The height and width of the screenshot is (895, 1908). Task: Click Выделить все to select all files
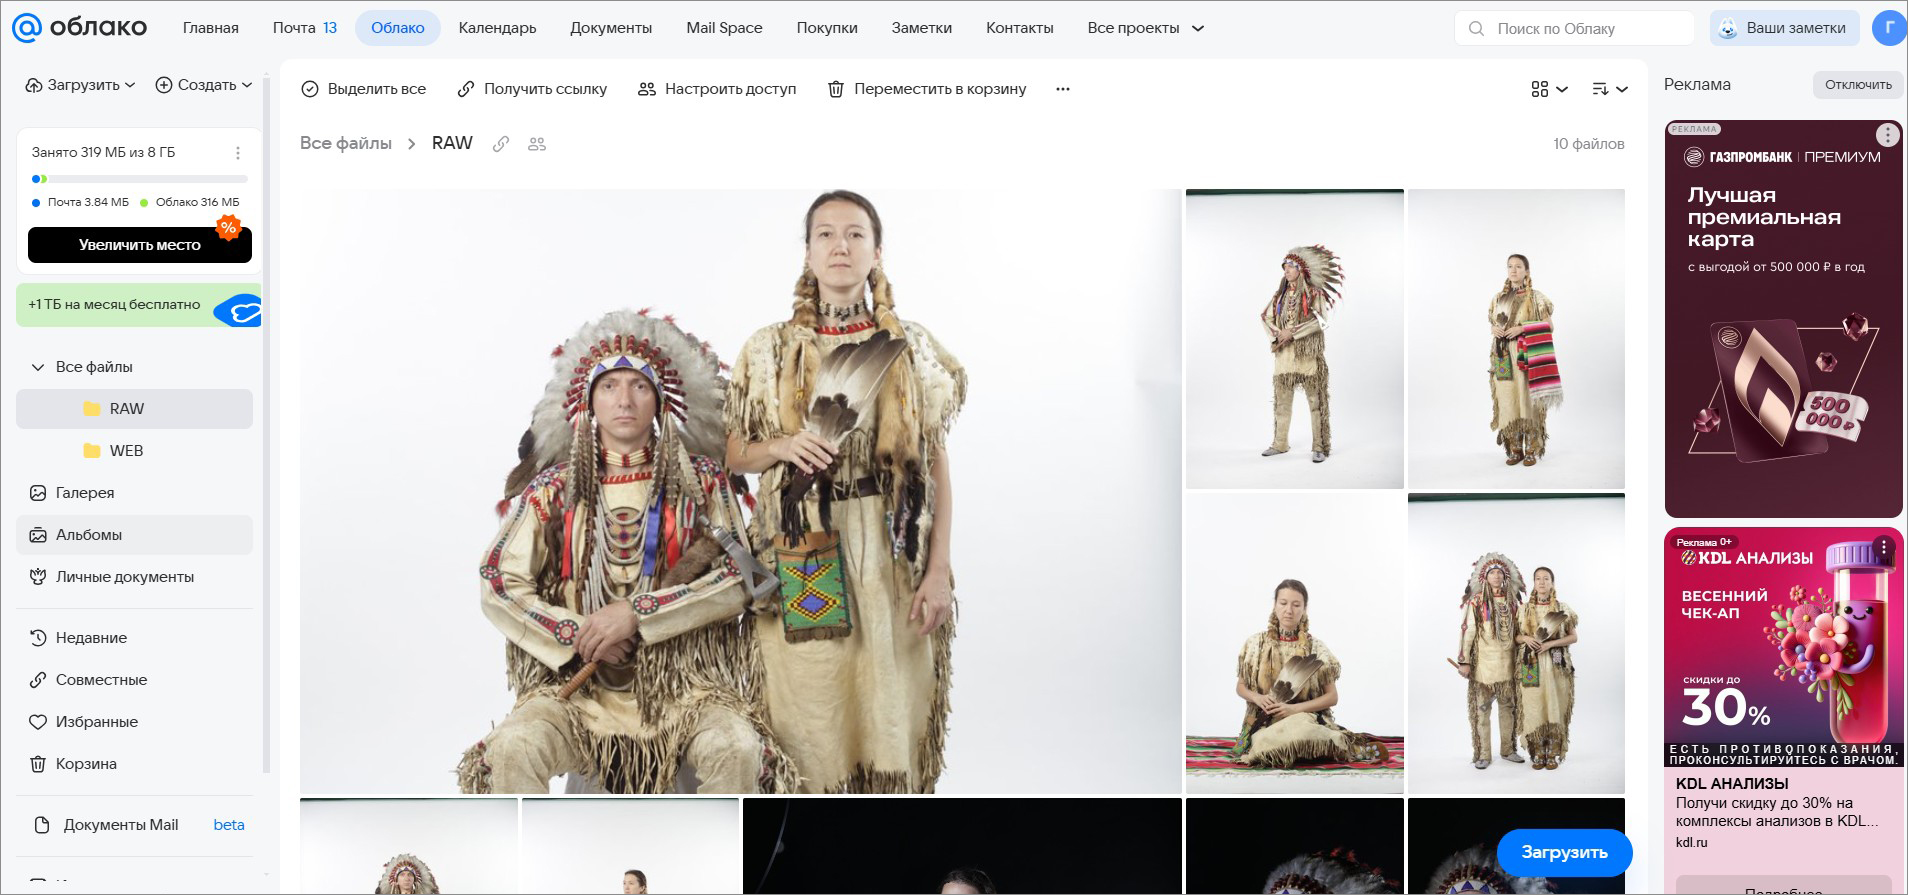coord(364,89)
